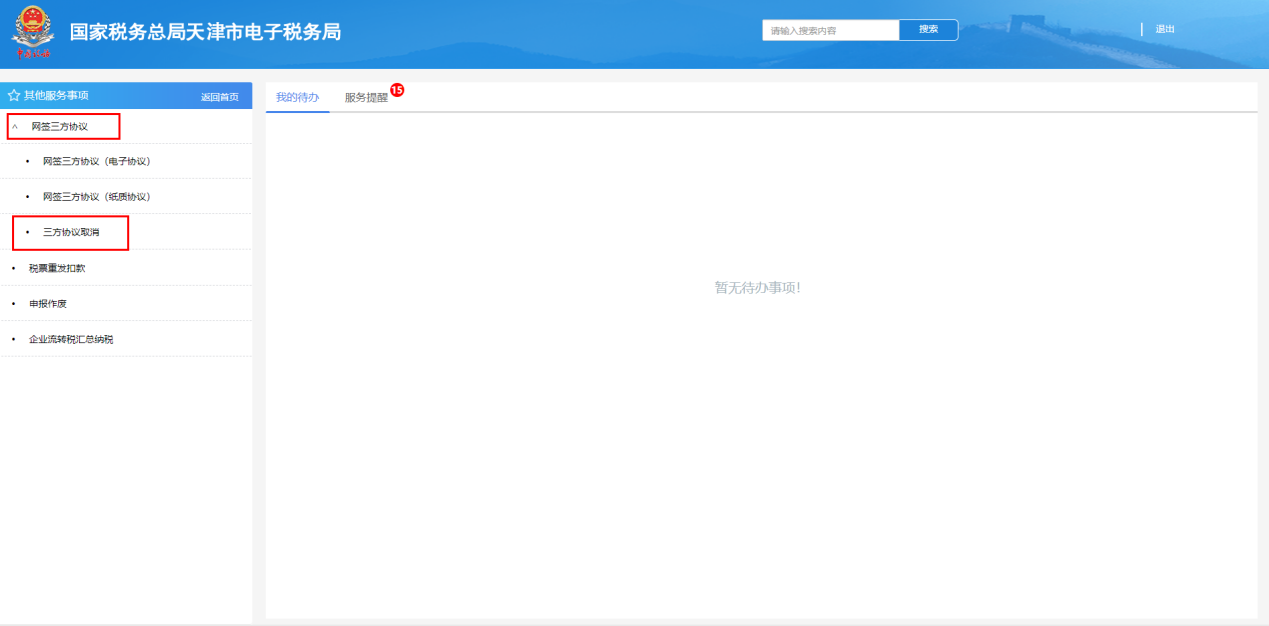
Task: Click 退出 to log out
Action: [x=1165, y=30]
